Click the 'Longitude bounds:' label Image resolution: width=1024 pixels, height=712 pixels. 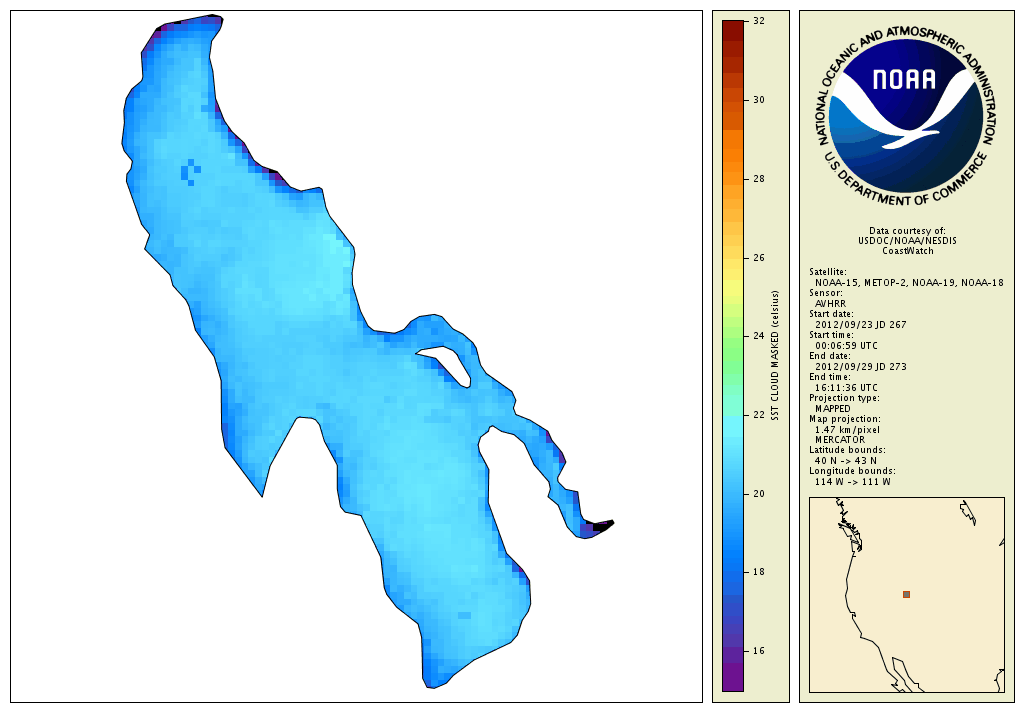[x=852, y=471]
